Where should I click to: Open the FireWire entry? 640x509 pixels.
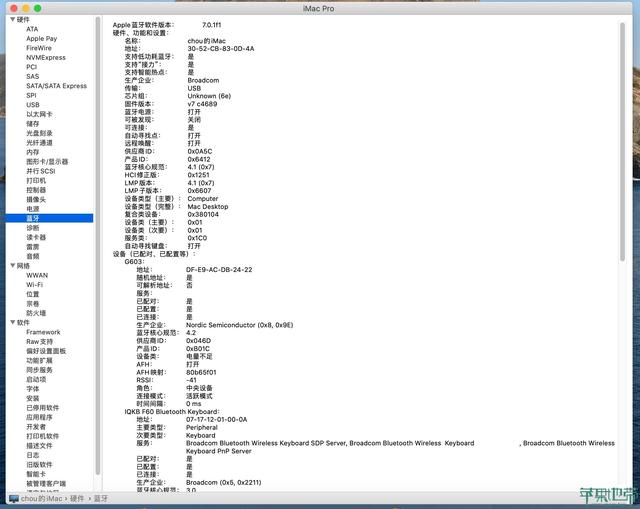[39, 48]
